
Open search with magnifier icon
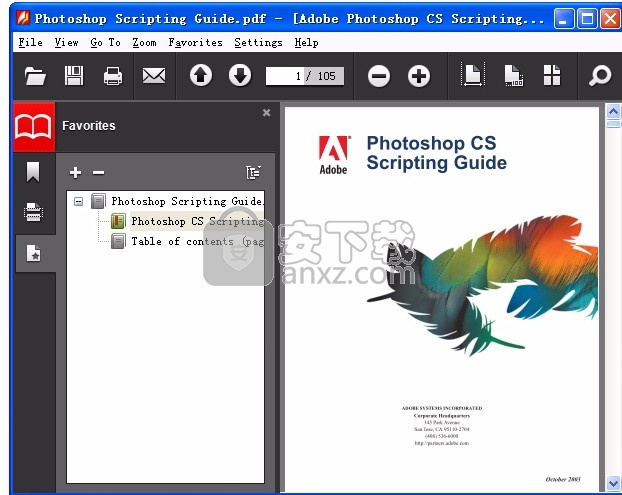[599, 75]
